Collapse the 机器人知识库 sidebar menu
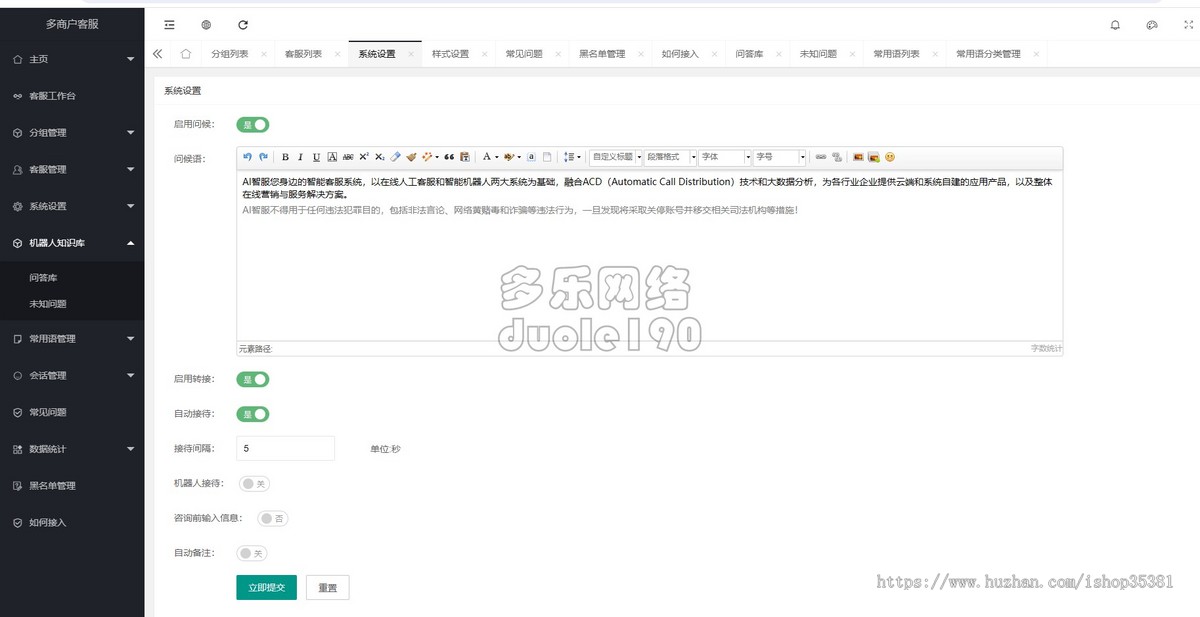The height and width of the screenshot is (617, 1200). pos(72,243)
